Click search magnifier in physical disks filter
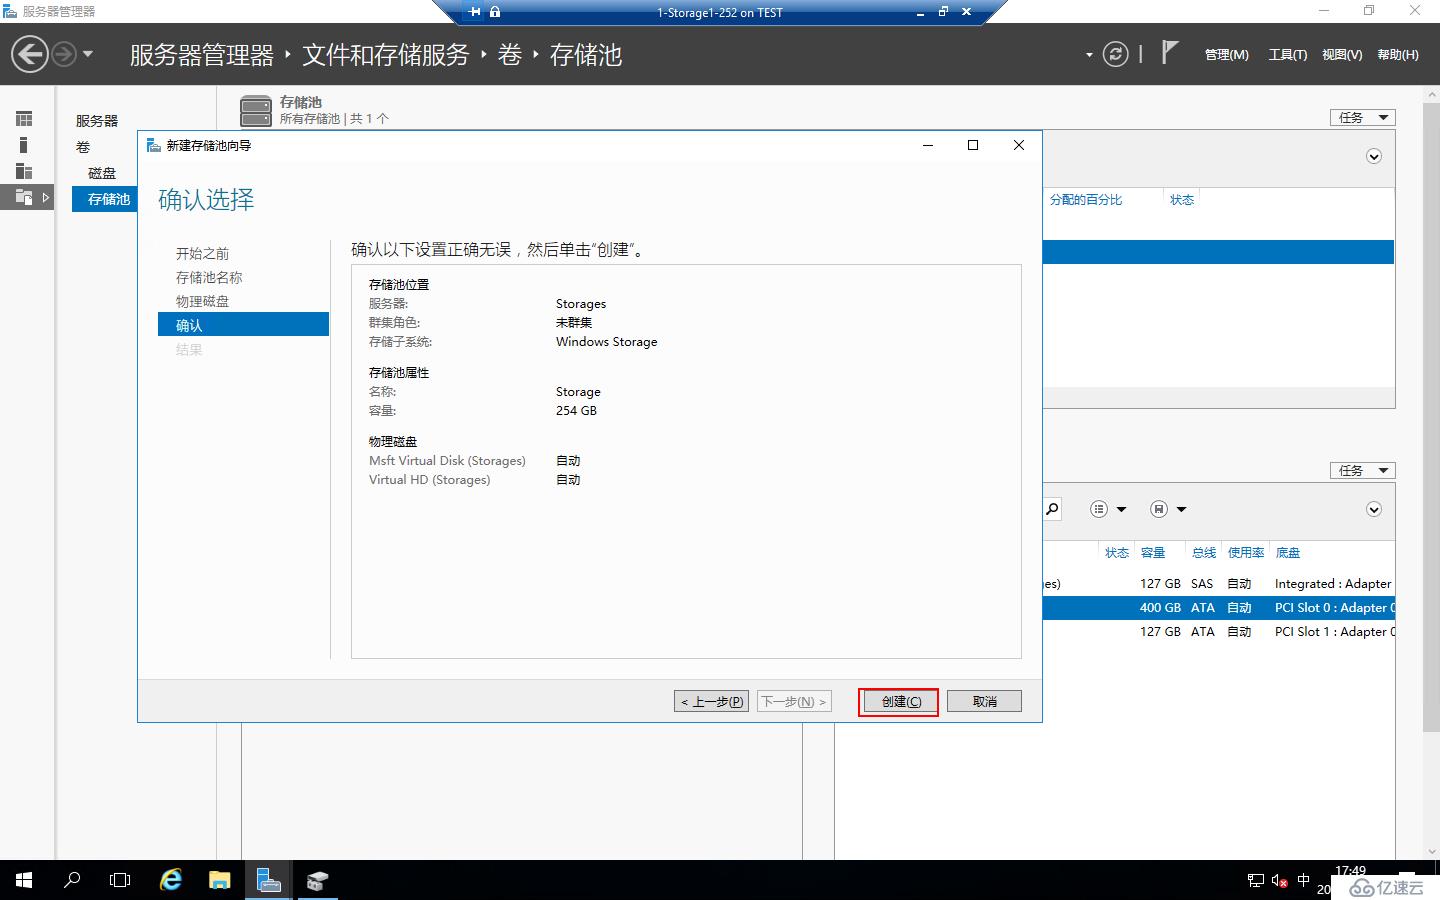The height and width of the screenshot is (900, 1440). coord(1052,509)
